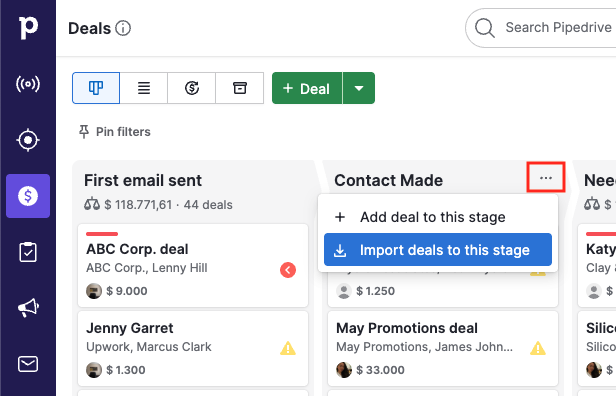Screen dimensions: 616x396
Task: Switch to pipeline kanban view
Action: pos(96,88)
